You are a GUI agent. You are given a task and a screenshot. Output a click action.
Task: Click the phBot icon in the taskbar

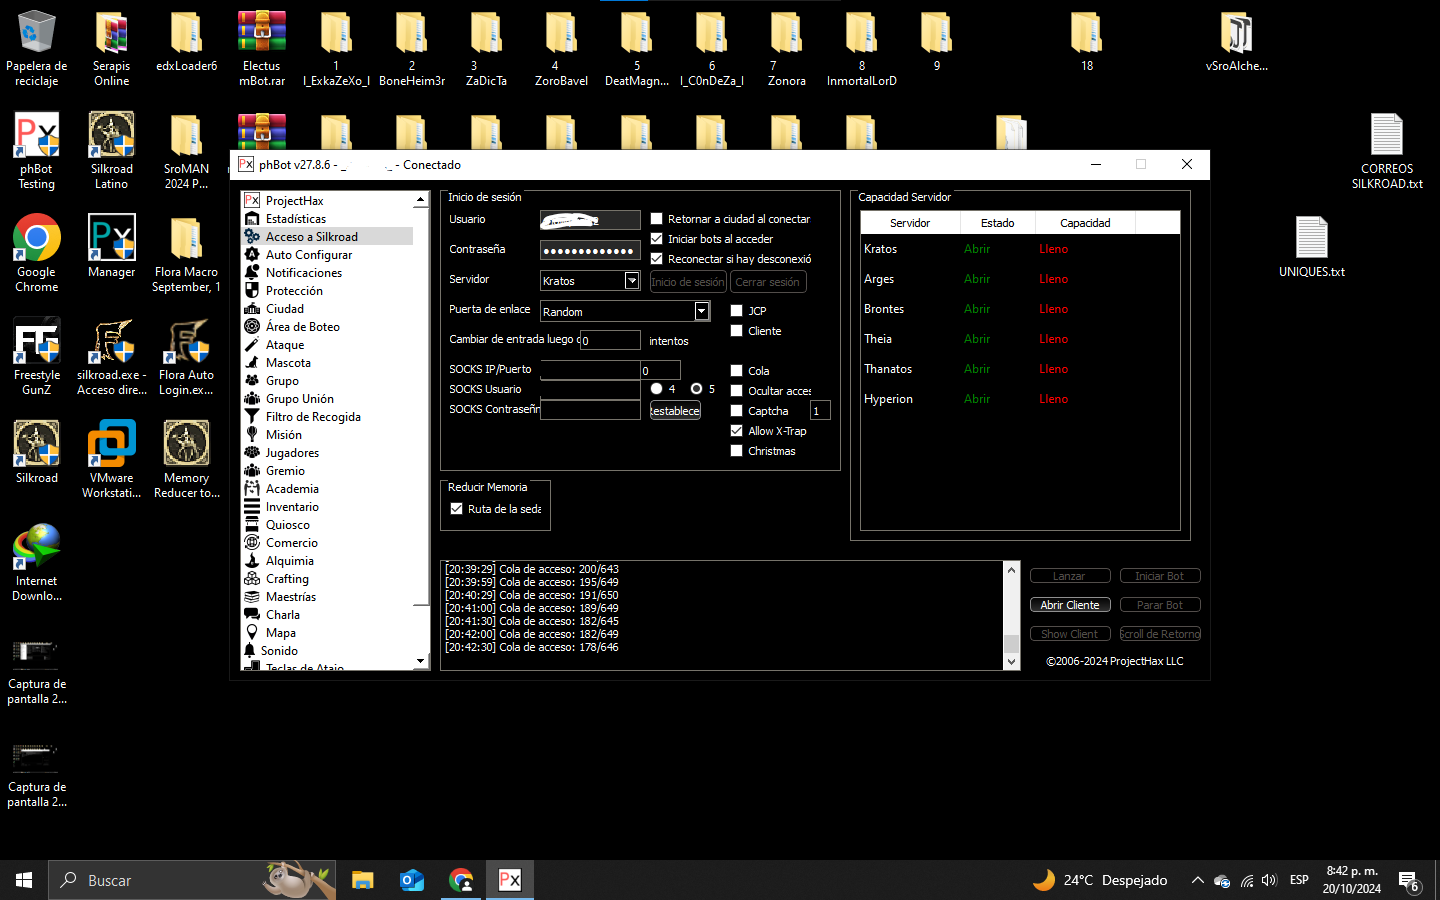pos(510,880)
